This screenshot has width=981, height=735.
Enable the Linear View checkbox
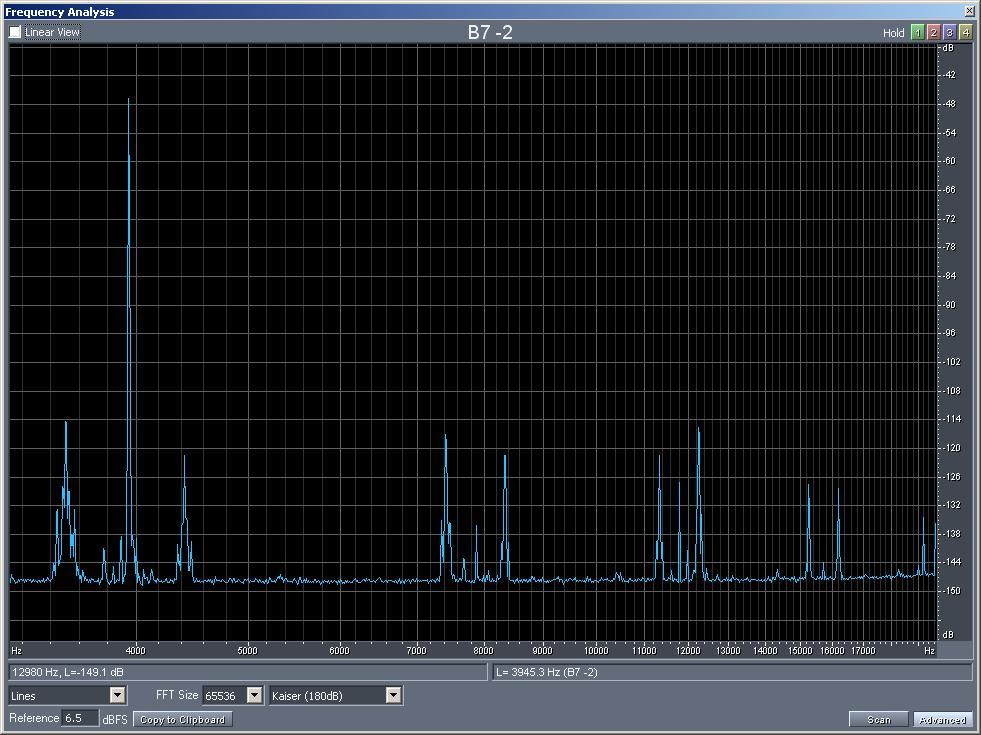click(15, 32)
